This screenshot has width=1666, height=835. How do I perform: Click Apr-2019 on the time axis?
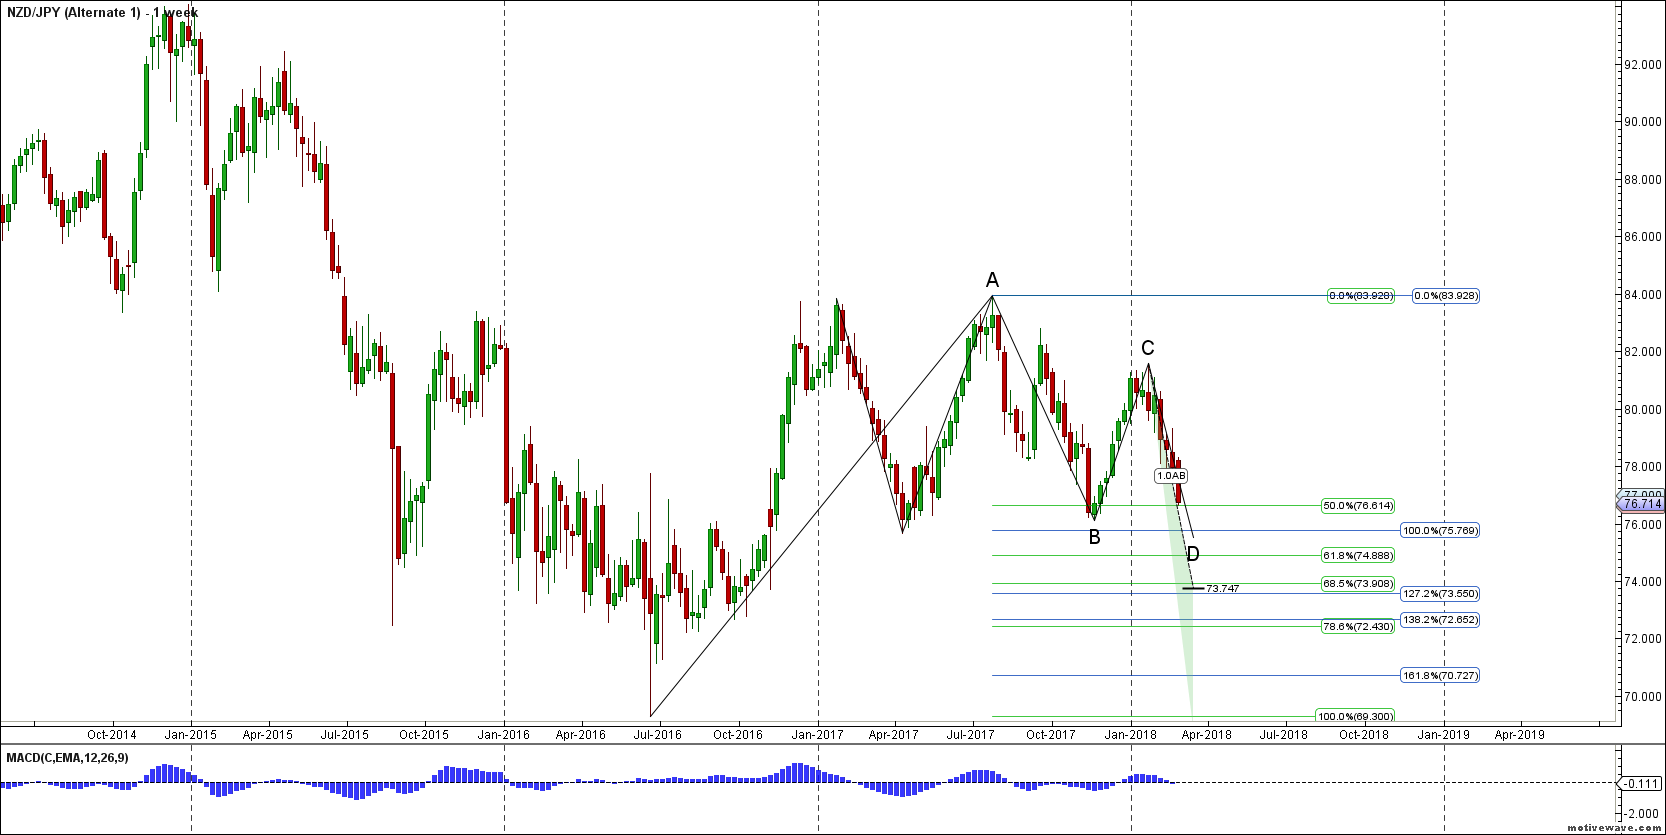click(1519, 735)
